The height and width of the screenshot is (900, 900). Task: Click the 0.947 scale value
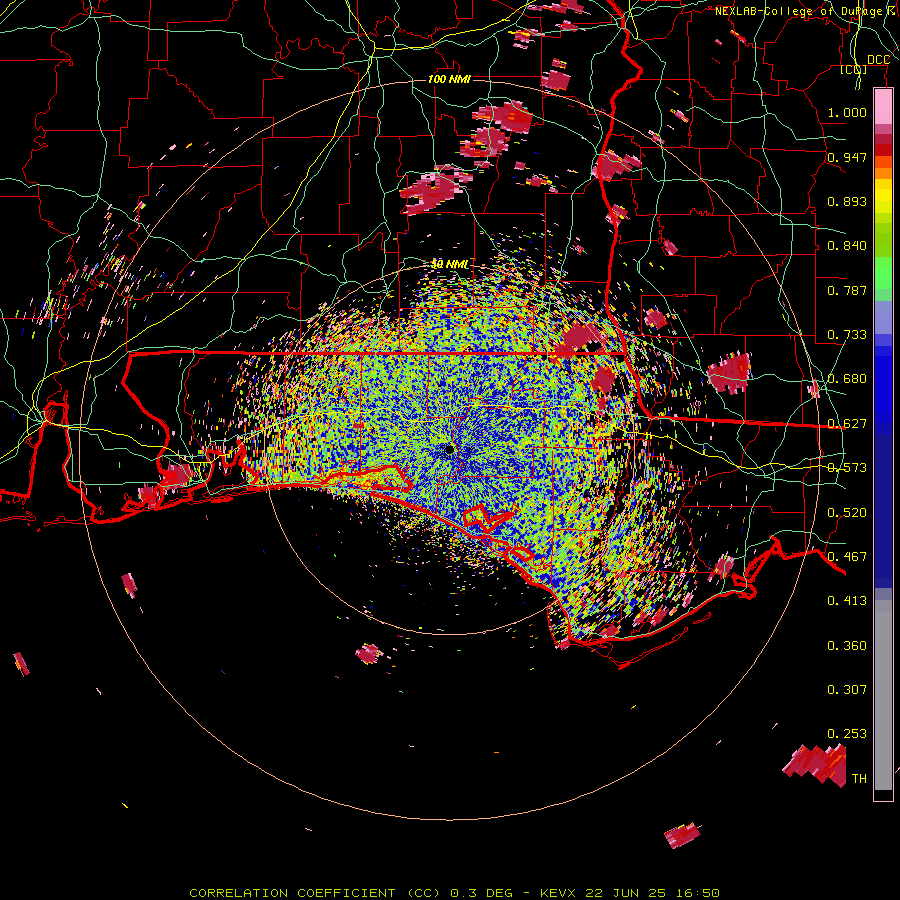coord(847,157)
